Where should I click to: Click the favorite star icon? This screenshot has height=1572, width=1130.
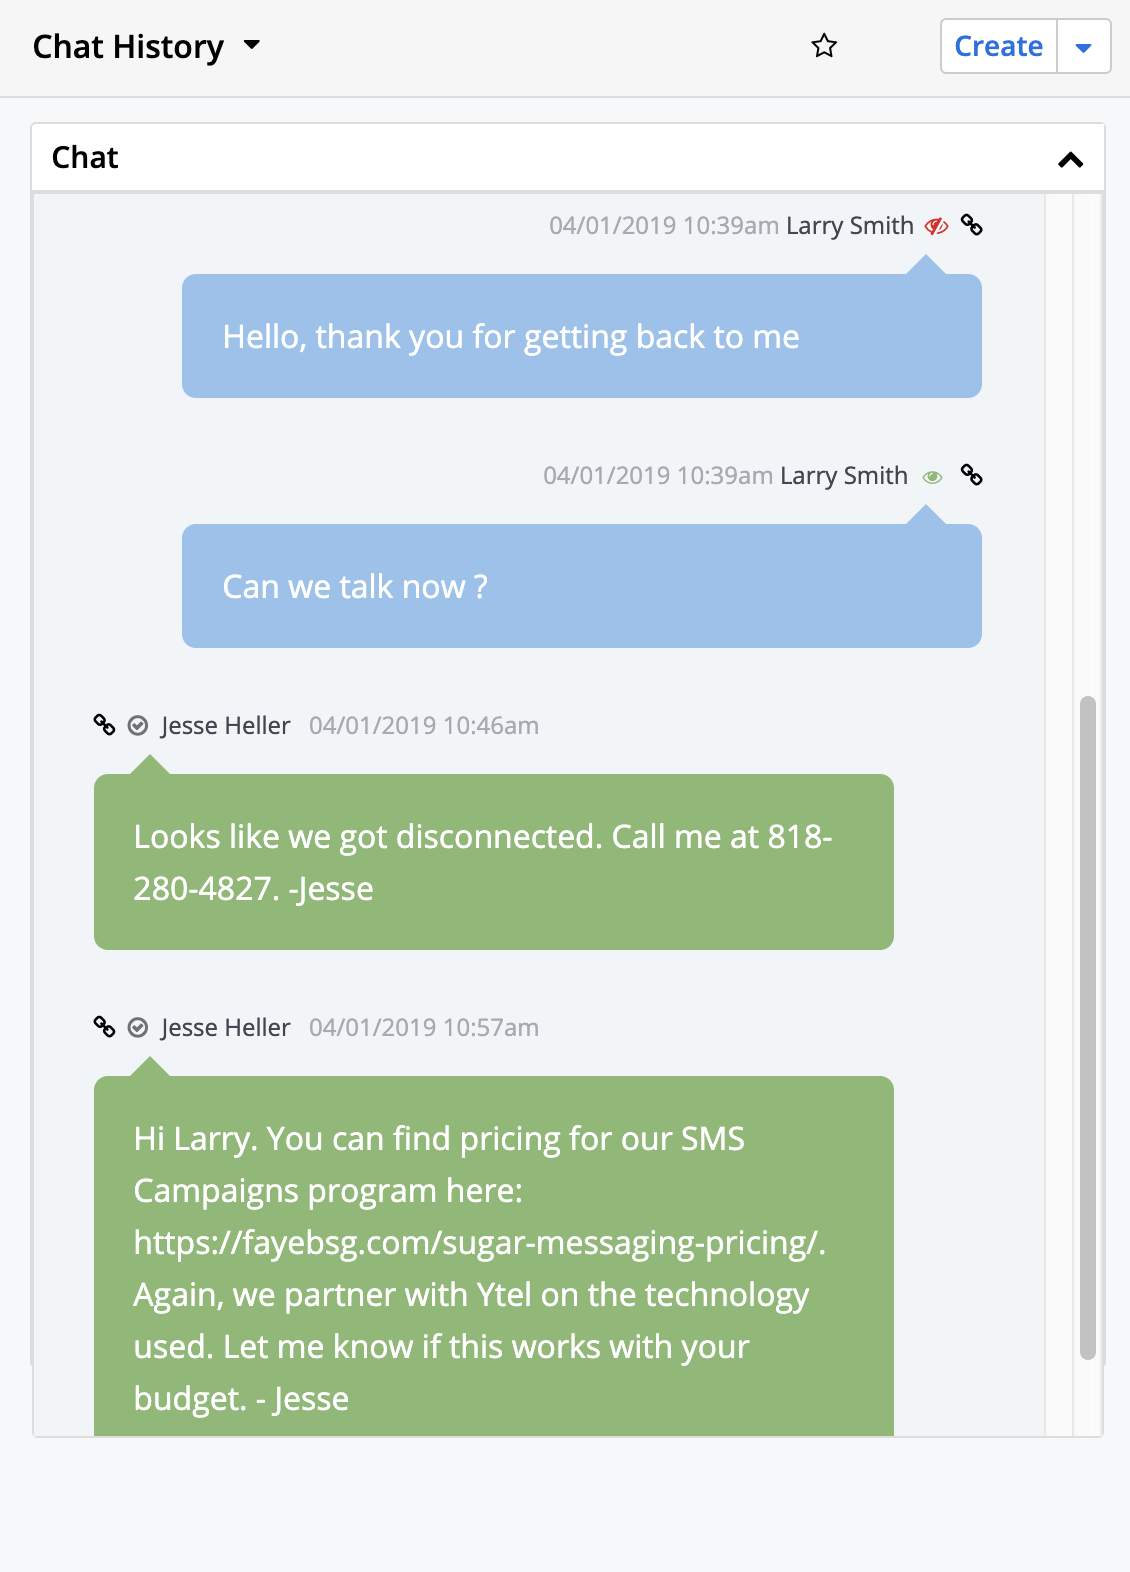[x=824, y=46]
